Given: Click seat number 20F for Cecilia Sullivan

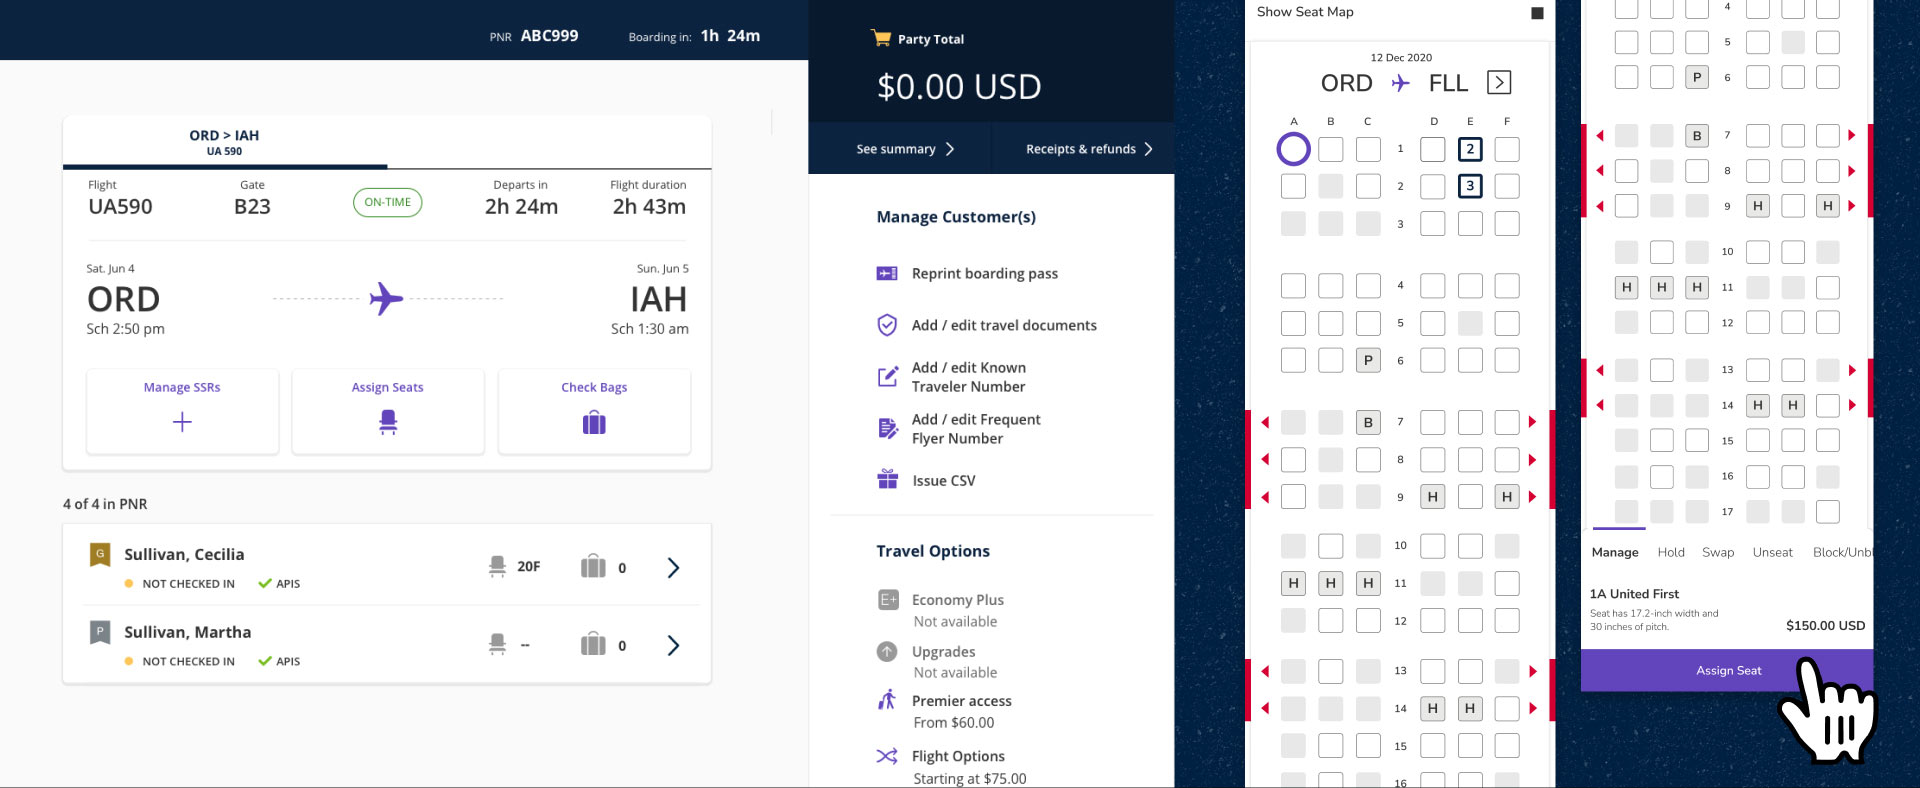Looking at the screenshot, I should point(529,566).
